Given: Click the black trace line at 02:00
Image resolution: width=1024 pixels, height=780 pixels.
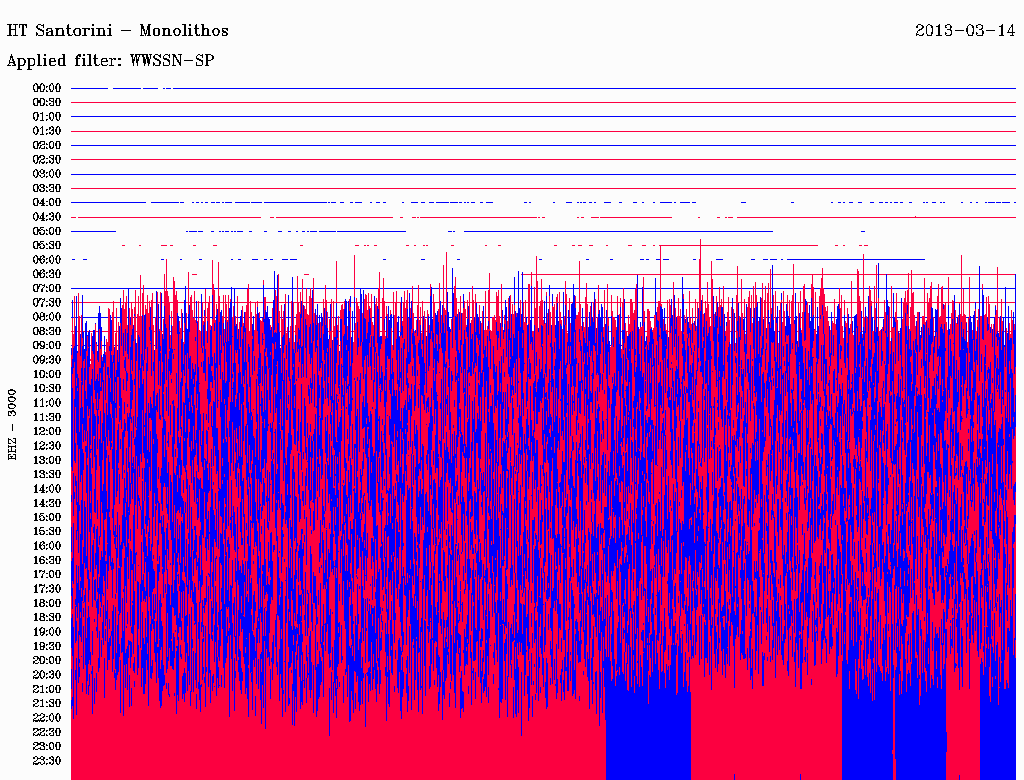Looking at the screenshot, I should (x=540, y=145).
